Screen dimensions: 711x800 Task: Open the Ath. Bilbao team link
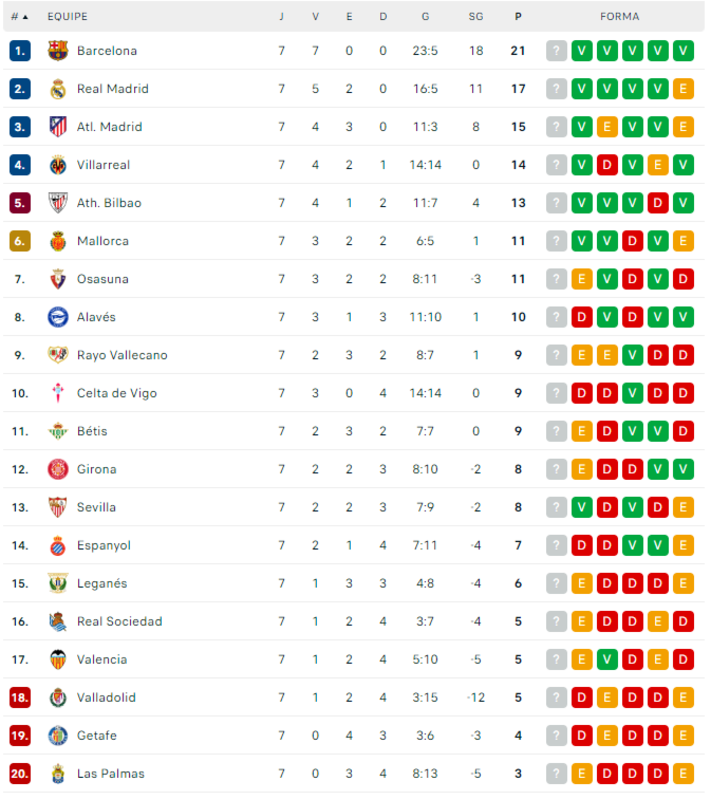point(109,203)
